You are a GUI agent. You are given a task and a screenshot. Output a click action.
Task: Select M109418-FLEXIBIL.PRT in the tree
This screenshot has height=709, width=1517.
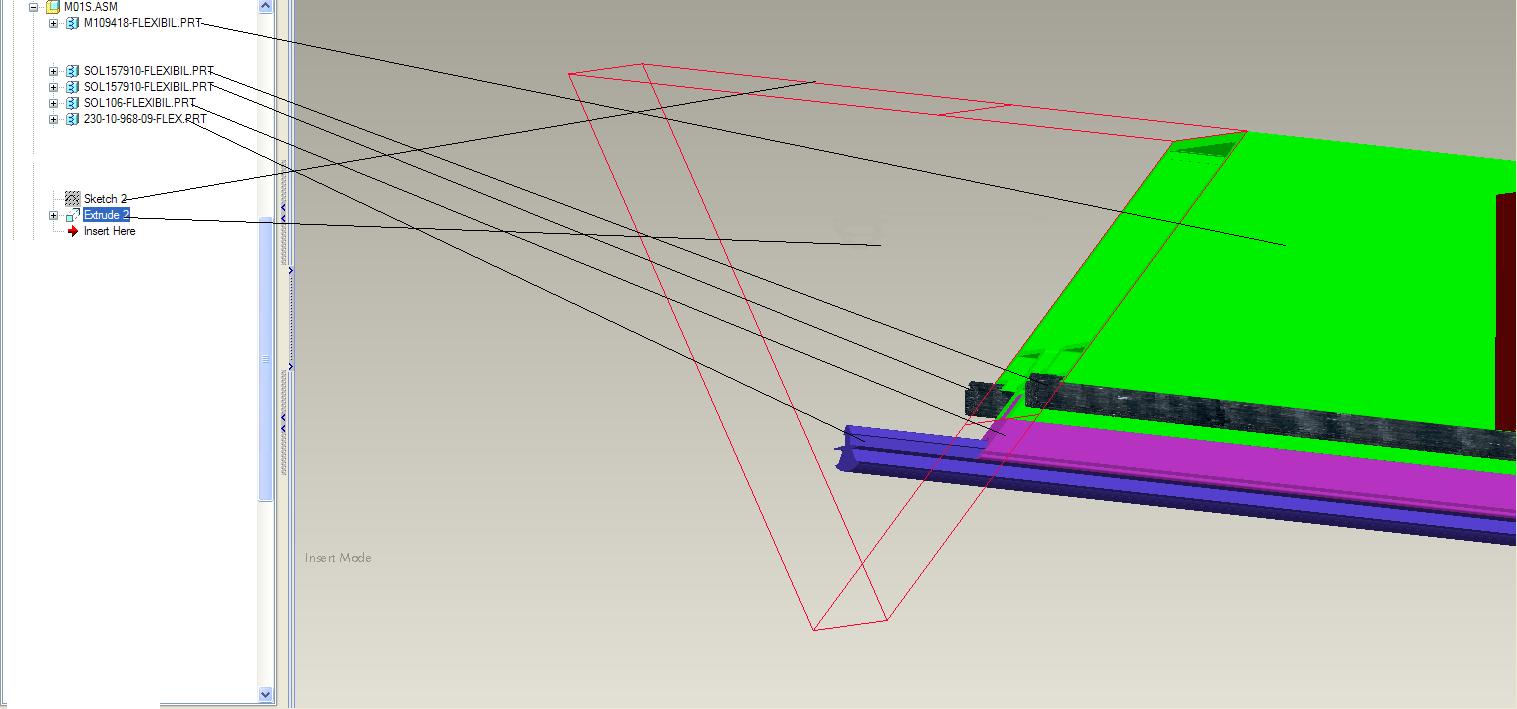pos(143,23)
